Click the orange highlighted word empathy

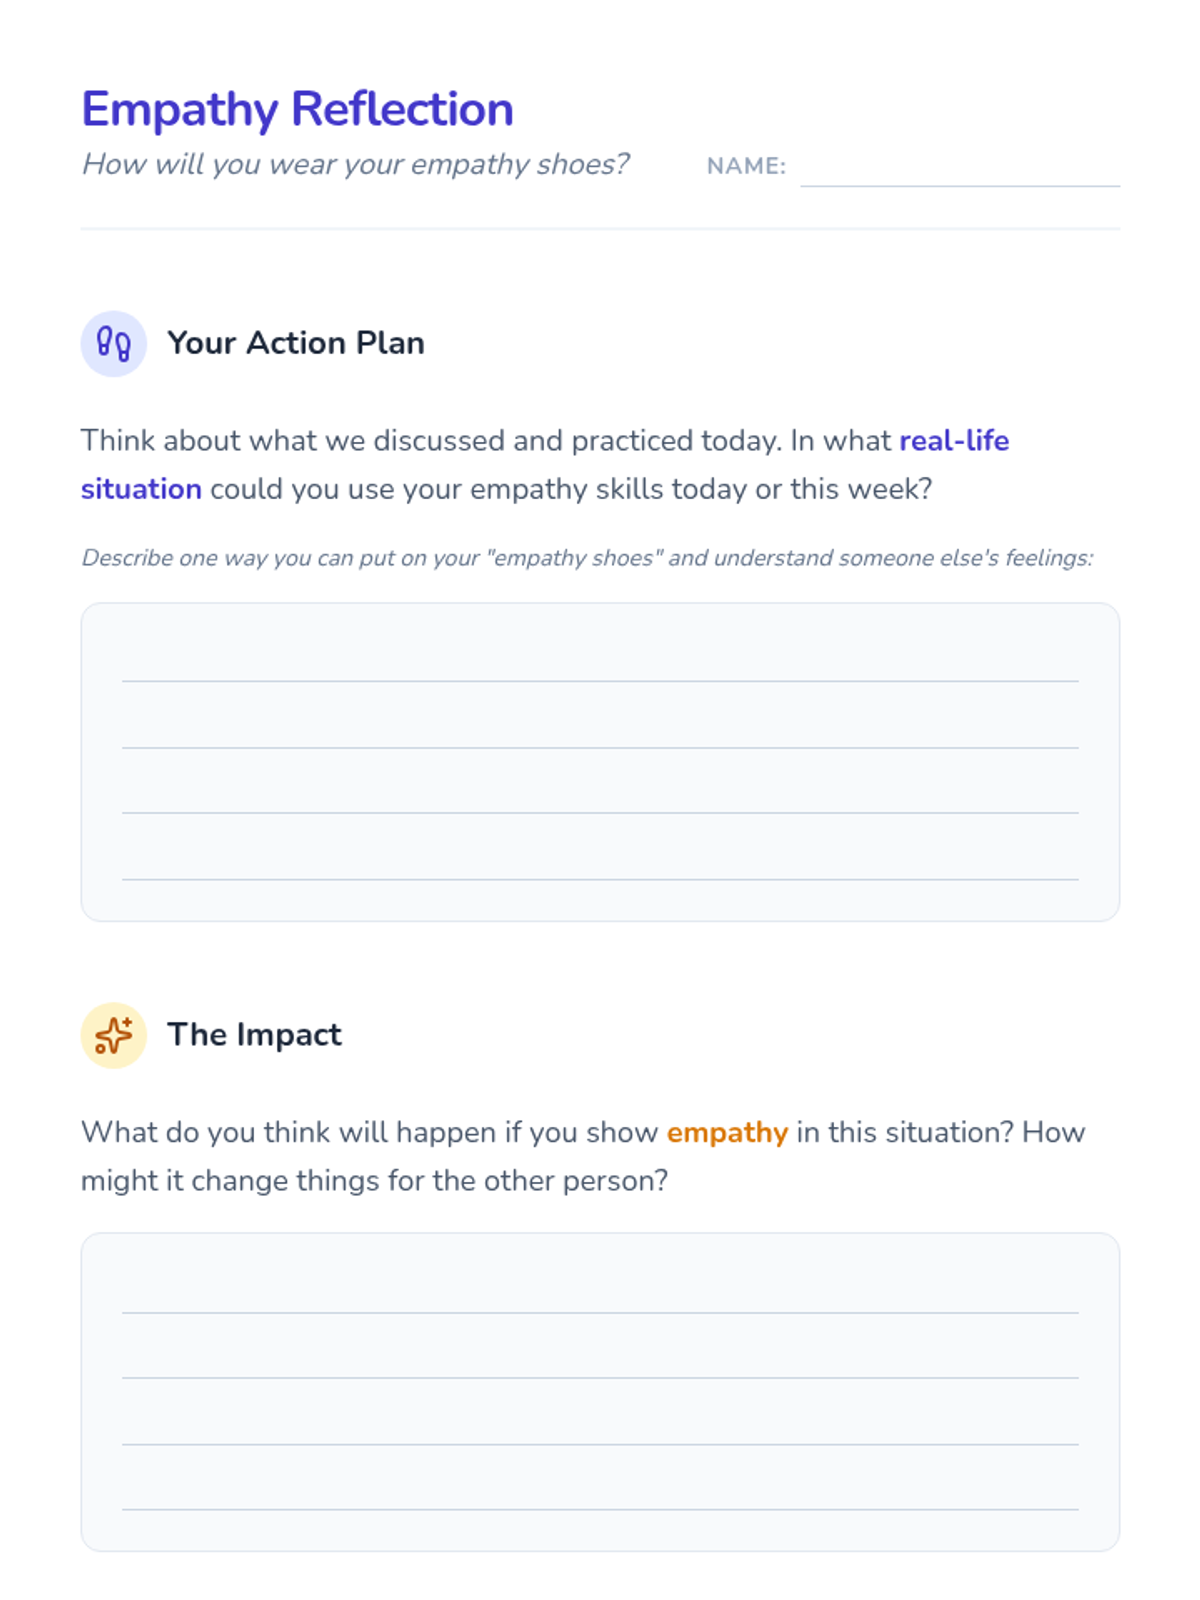coord(727,1133)
